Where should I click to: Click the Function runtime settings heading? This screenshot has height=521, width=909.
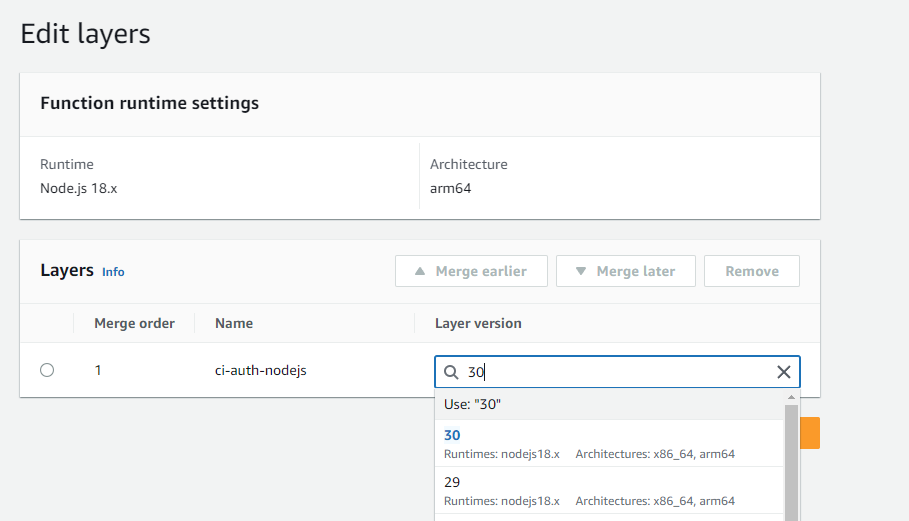coord(149,103)
